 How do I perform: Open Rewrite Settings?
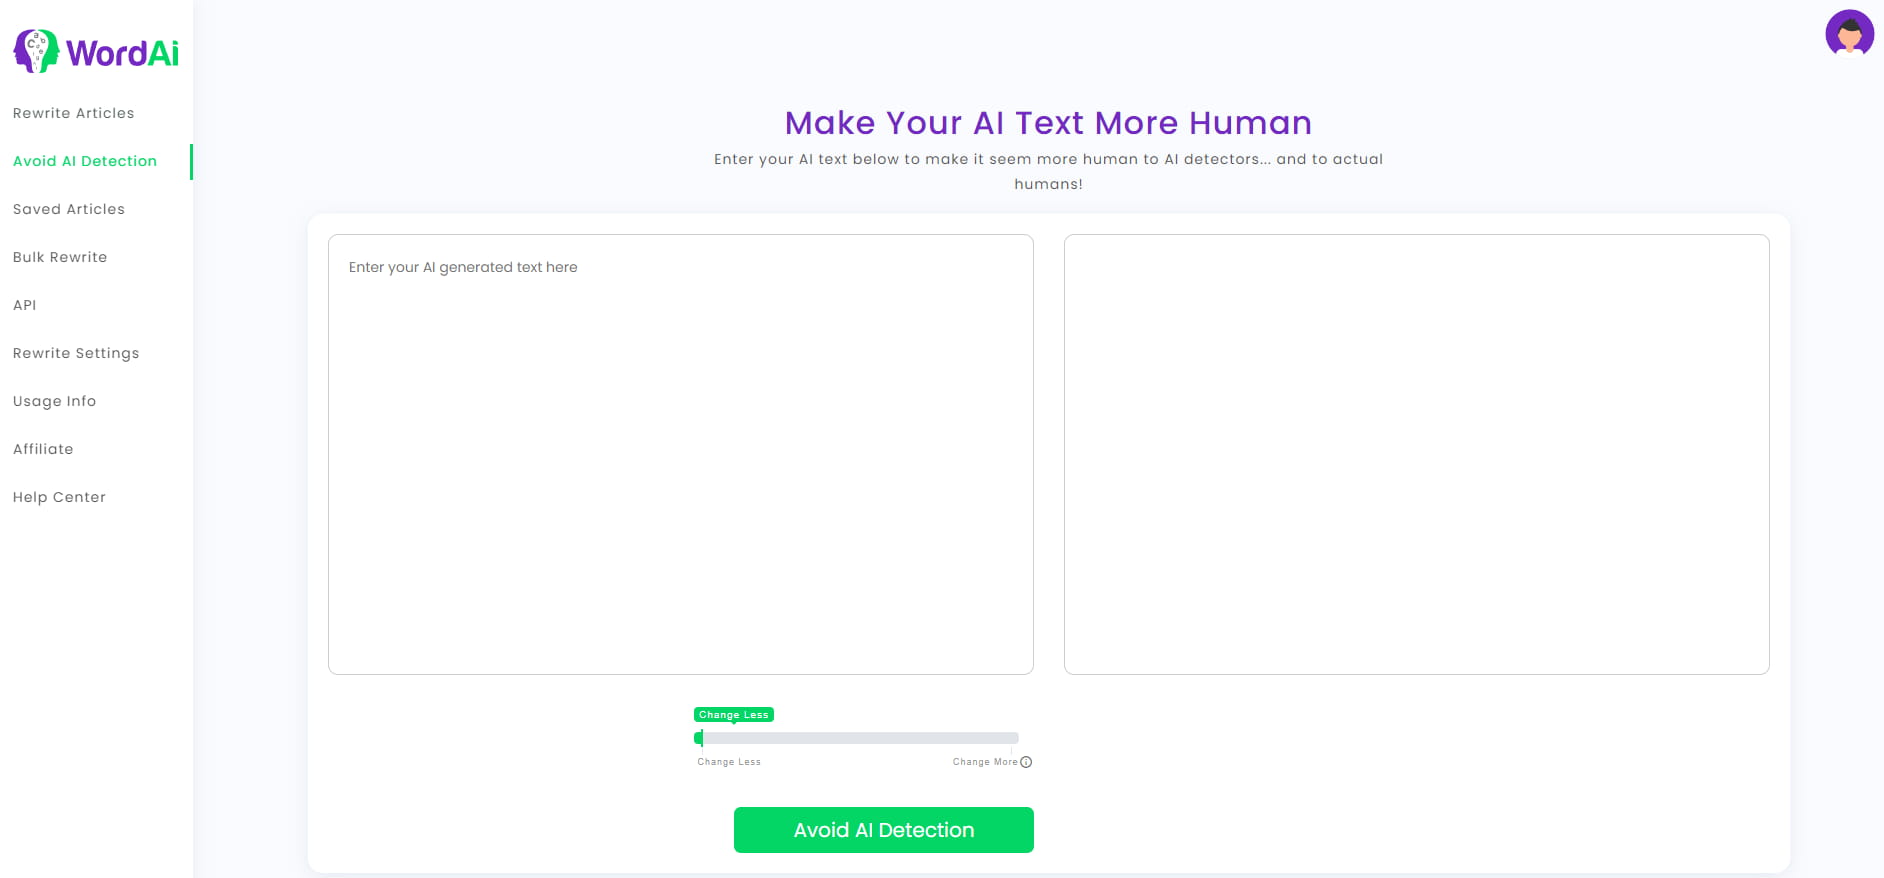76,353
